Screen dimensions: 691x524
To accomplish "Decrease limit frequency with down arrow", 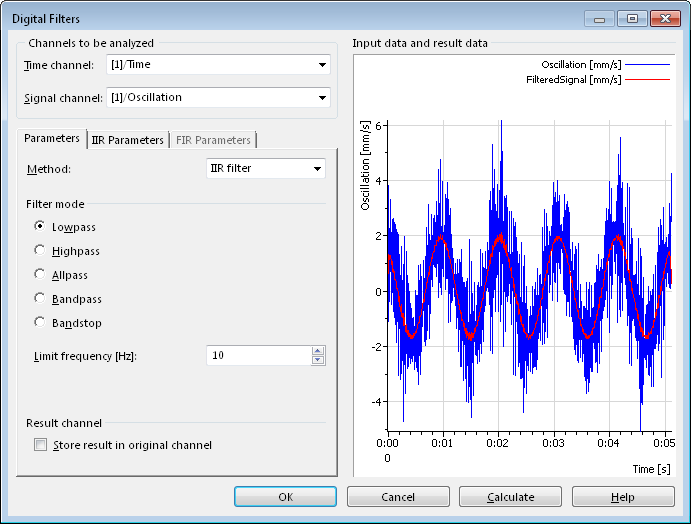I will [x=318, y=360].
